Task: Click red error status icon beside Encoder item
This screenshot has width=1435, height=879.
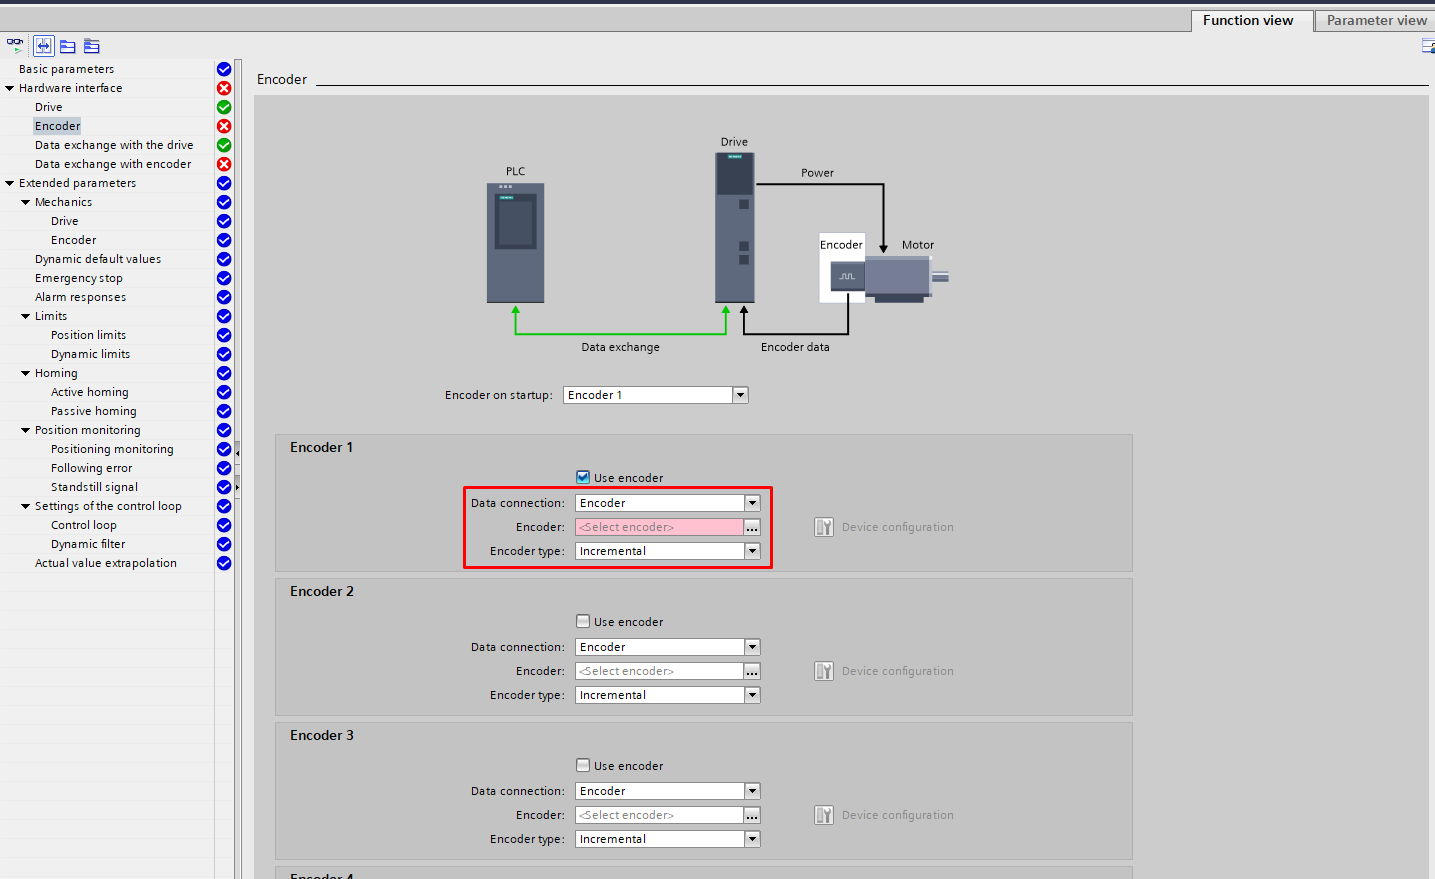Action: click(x=224, y=126)
